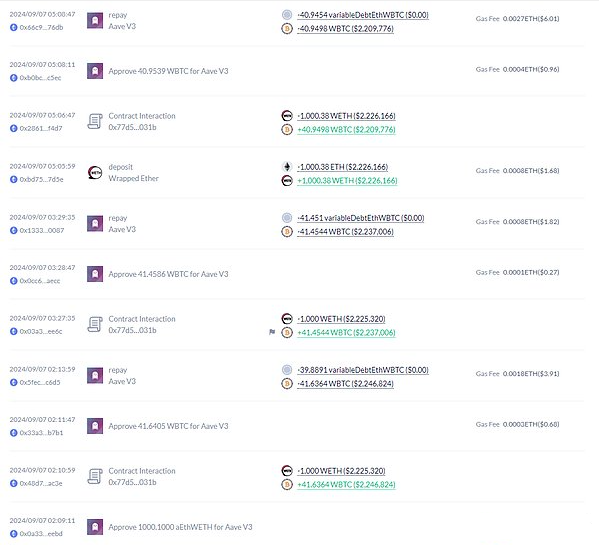Open transaction hash 0xbd75...7d5e

tap(41, 179)
